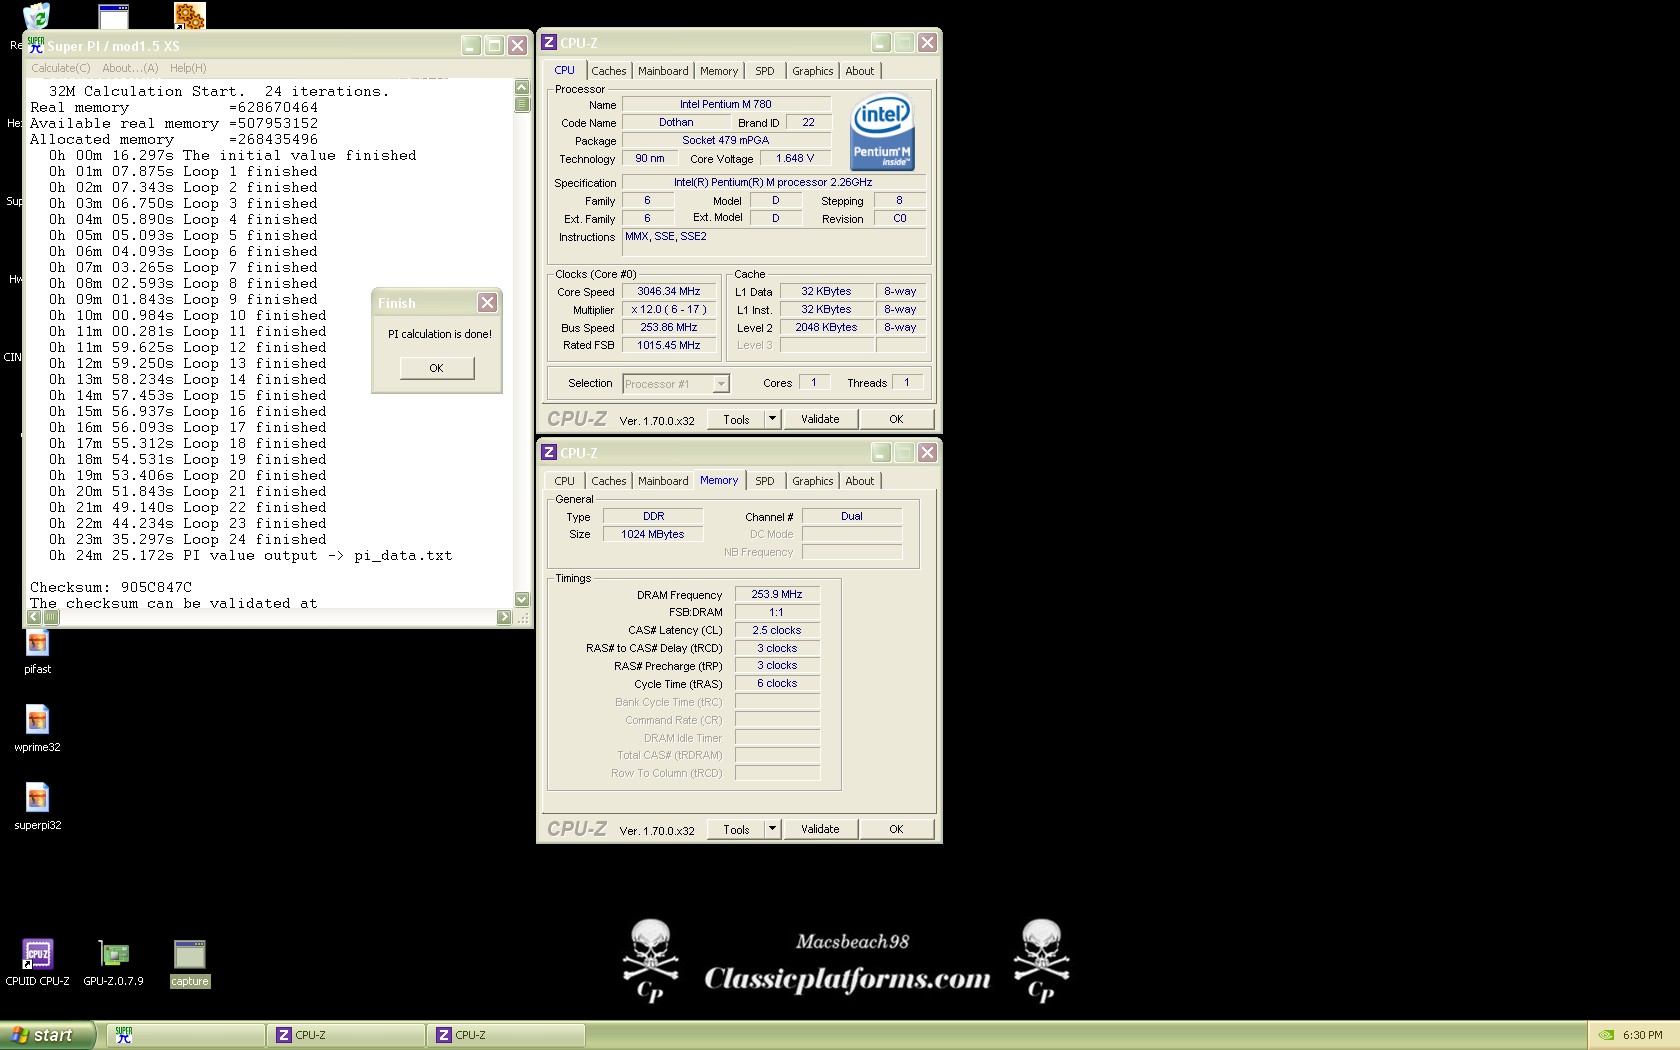
Task: Click the Super PI title bar icon
Action: [x=36, y=45]
